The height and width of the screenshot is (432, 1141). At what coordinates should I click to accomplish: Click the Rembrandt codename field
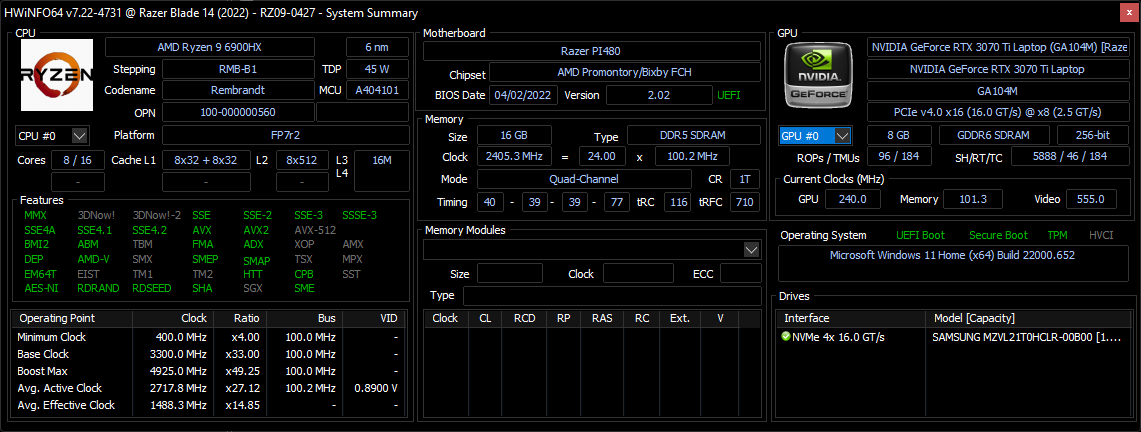click(237, 91)
